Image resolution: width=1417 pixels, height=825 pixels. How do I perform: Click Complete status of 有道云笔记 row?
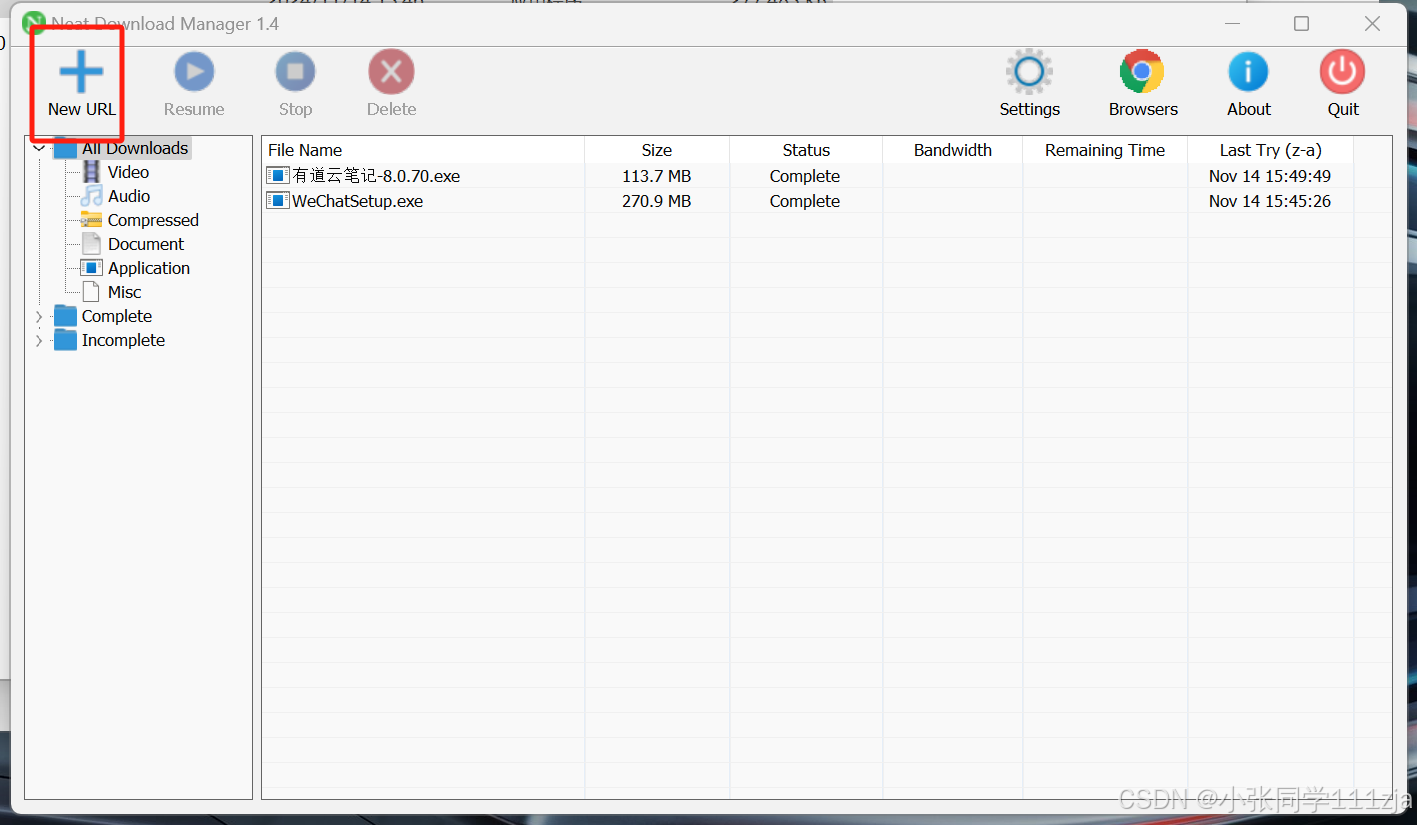coord(805,176)
